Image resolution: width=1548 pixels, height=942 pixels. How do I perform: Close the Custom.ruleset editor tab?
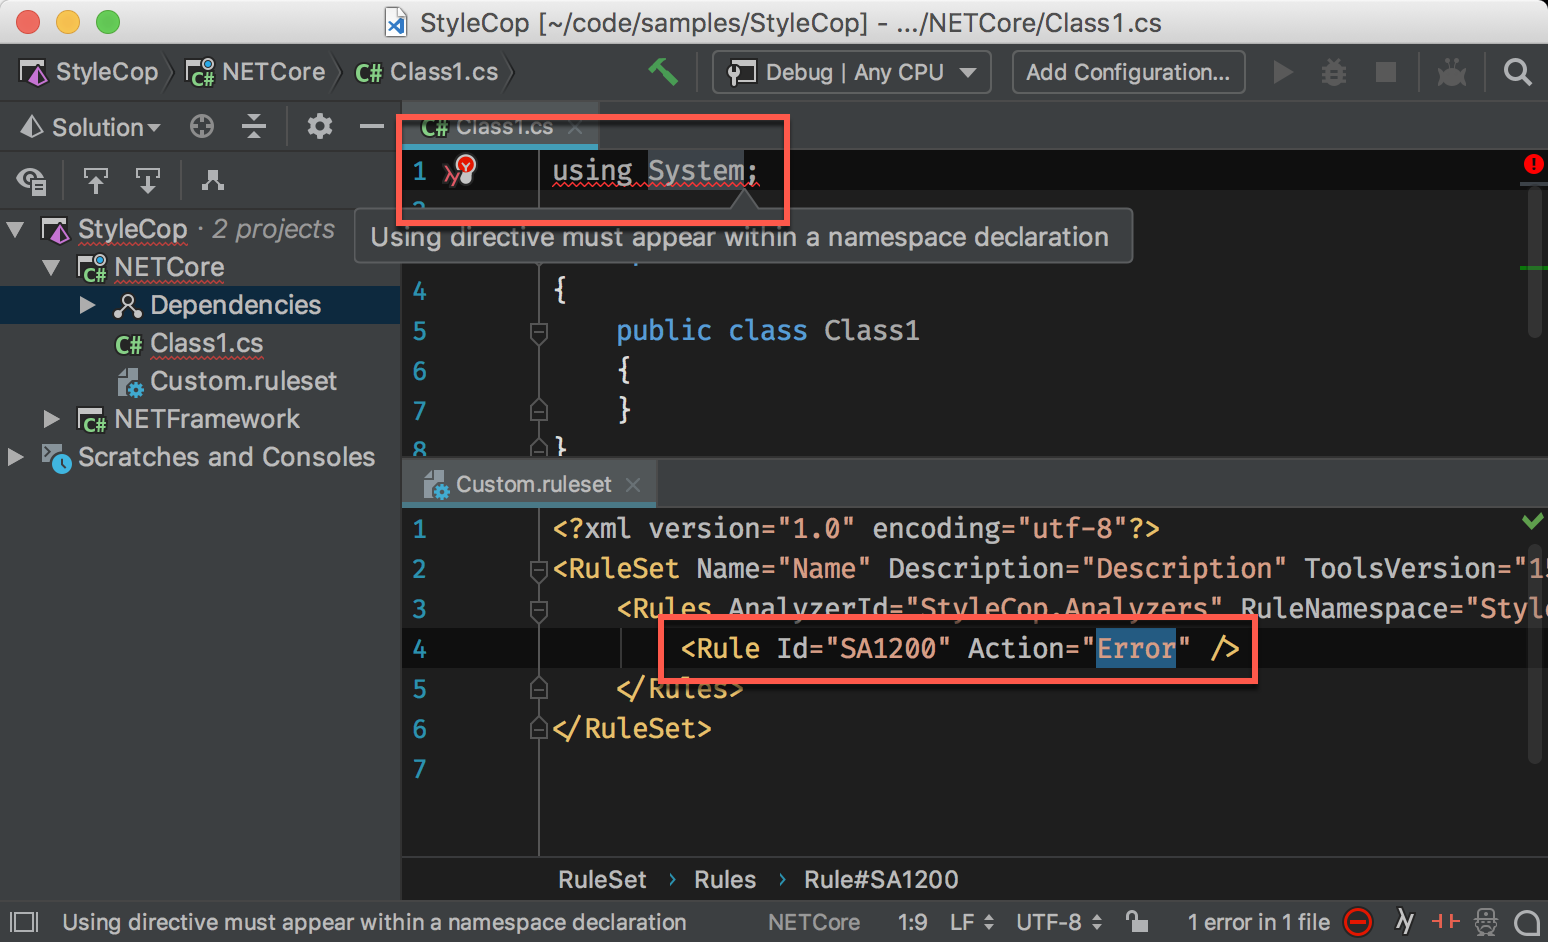pyautogui.click(x=632, y=484)
